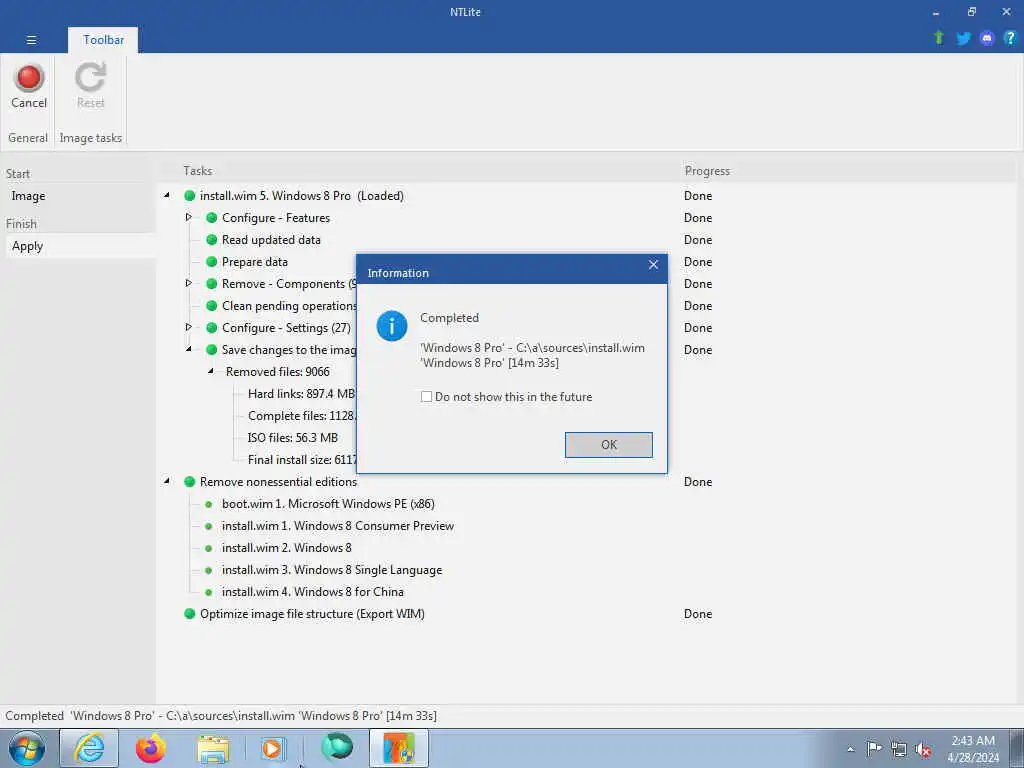This screenshot has width=1024, height=768.
Task: Select install.wim 1. Windows 8 Consumer Preview row
Action: pos(338,526)
